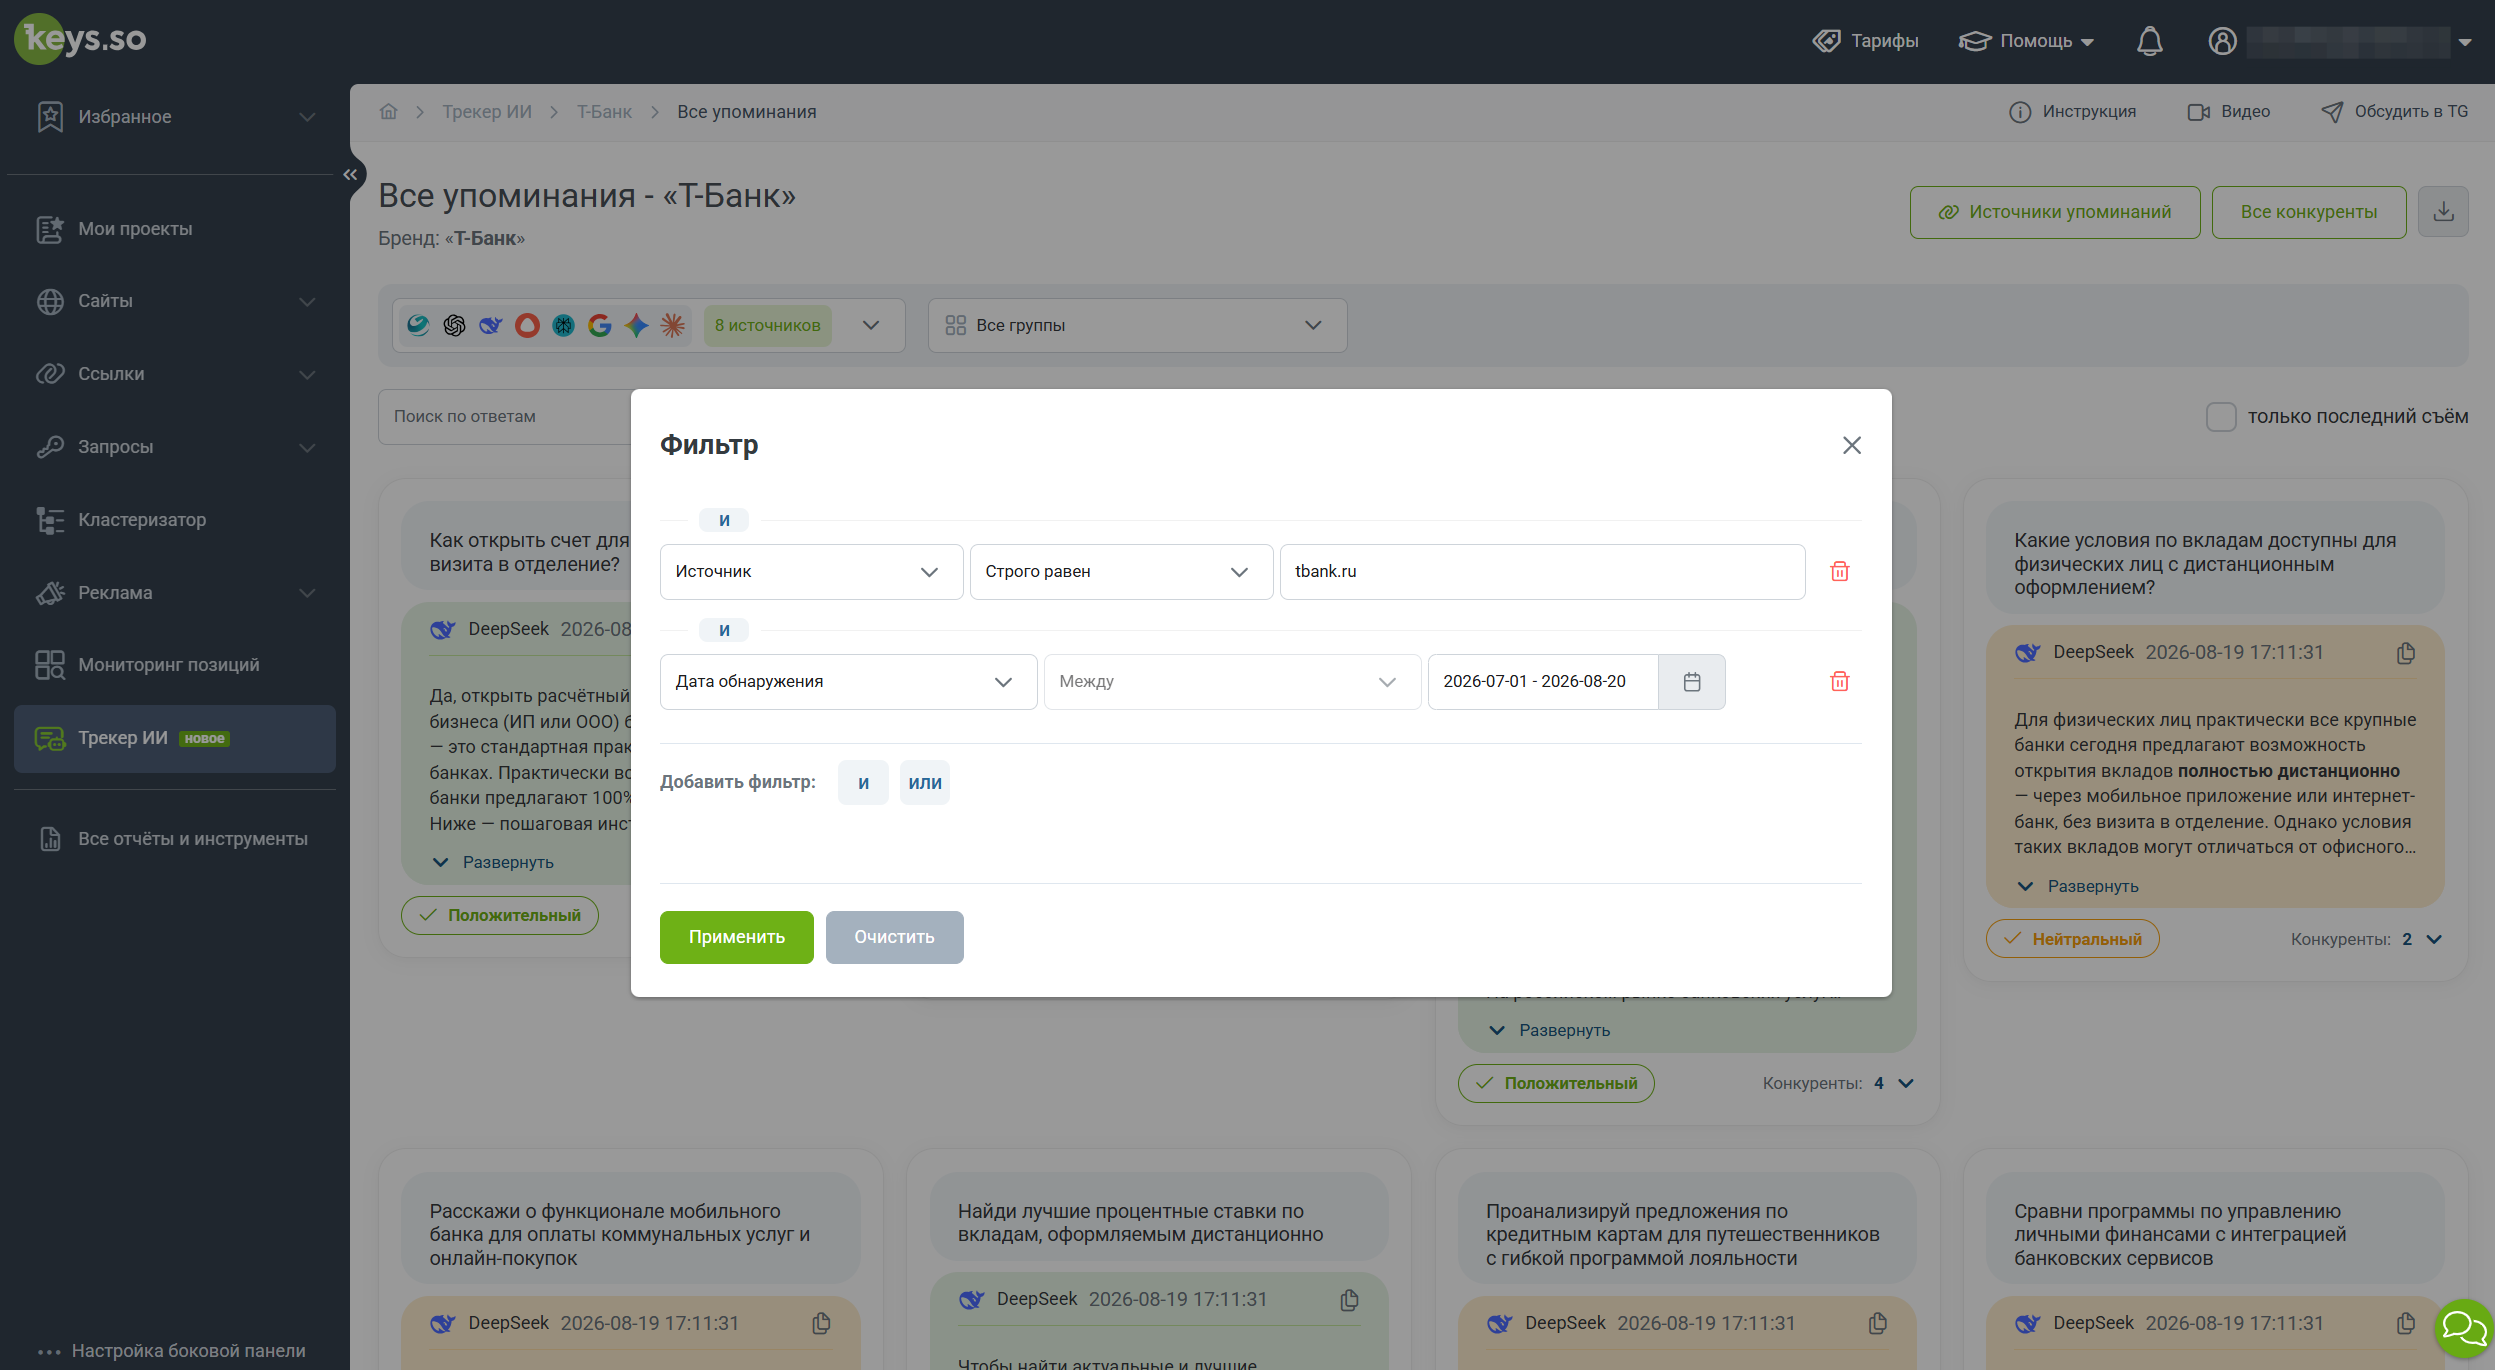Open the 8 источников sources dropdown
Screen dimensions: 2495x1370
pyautogui.click(x=649, y=326)
